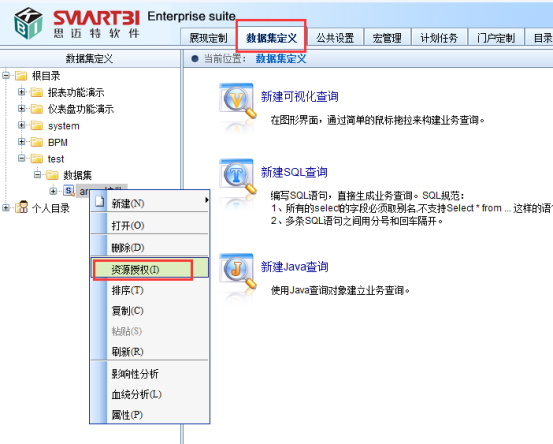Click the Java query magnifier icon labeled J
This screenshot has width=553, height=444.
[237, 271]
